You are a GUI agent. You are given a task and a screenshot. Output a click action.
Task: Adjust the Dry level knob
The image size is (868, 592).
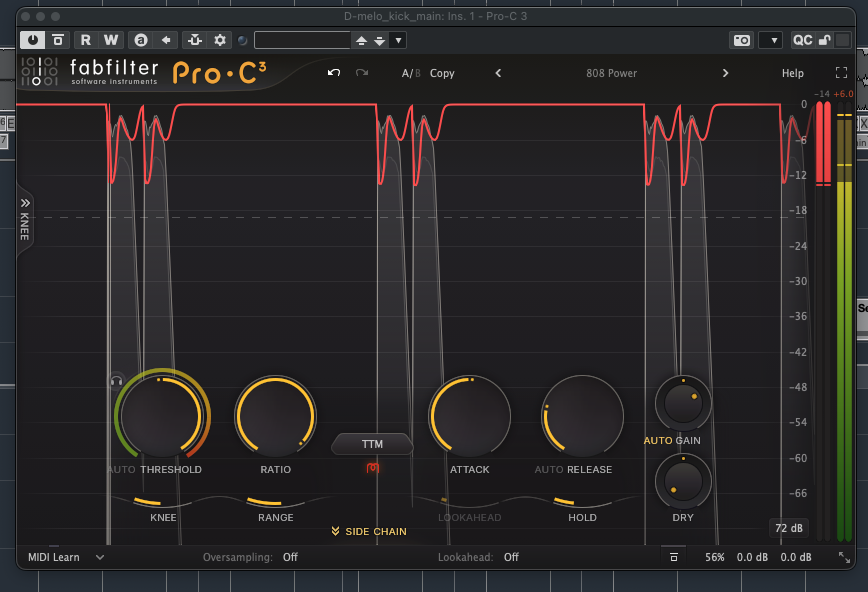tap(683, 481)
